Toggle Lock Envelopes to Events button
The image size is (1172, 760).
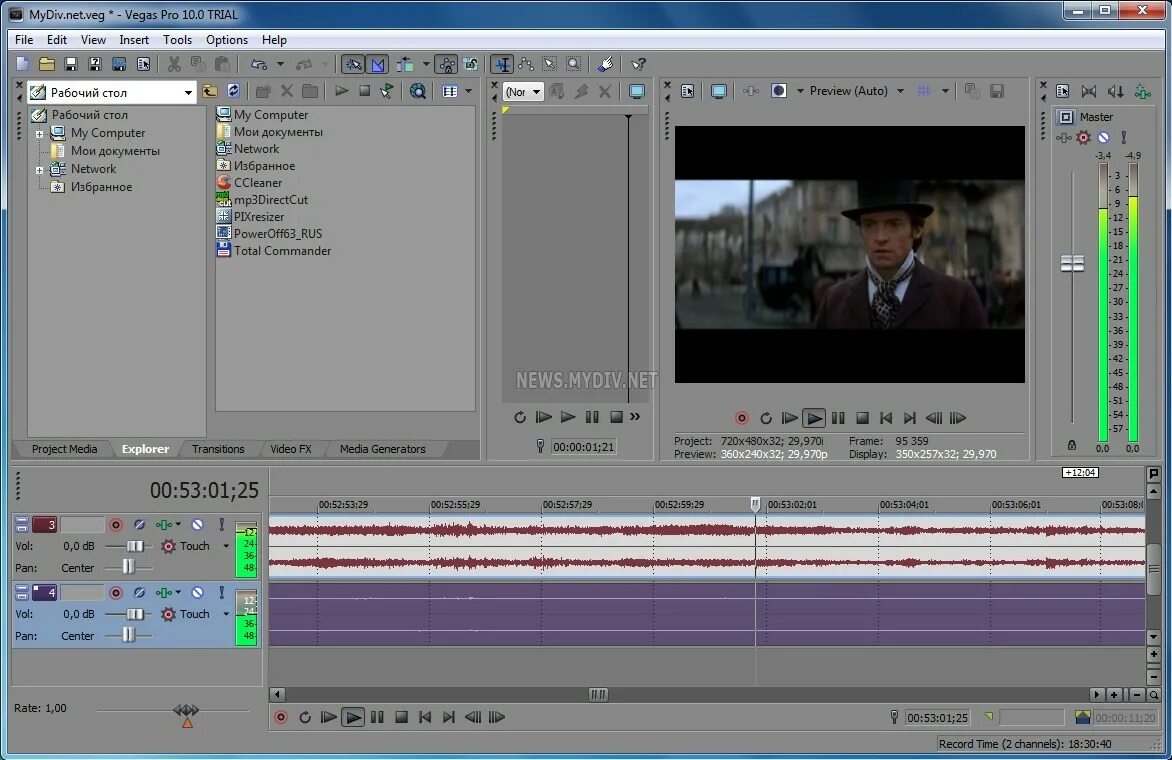click(446, 64)
